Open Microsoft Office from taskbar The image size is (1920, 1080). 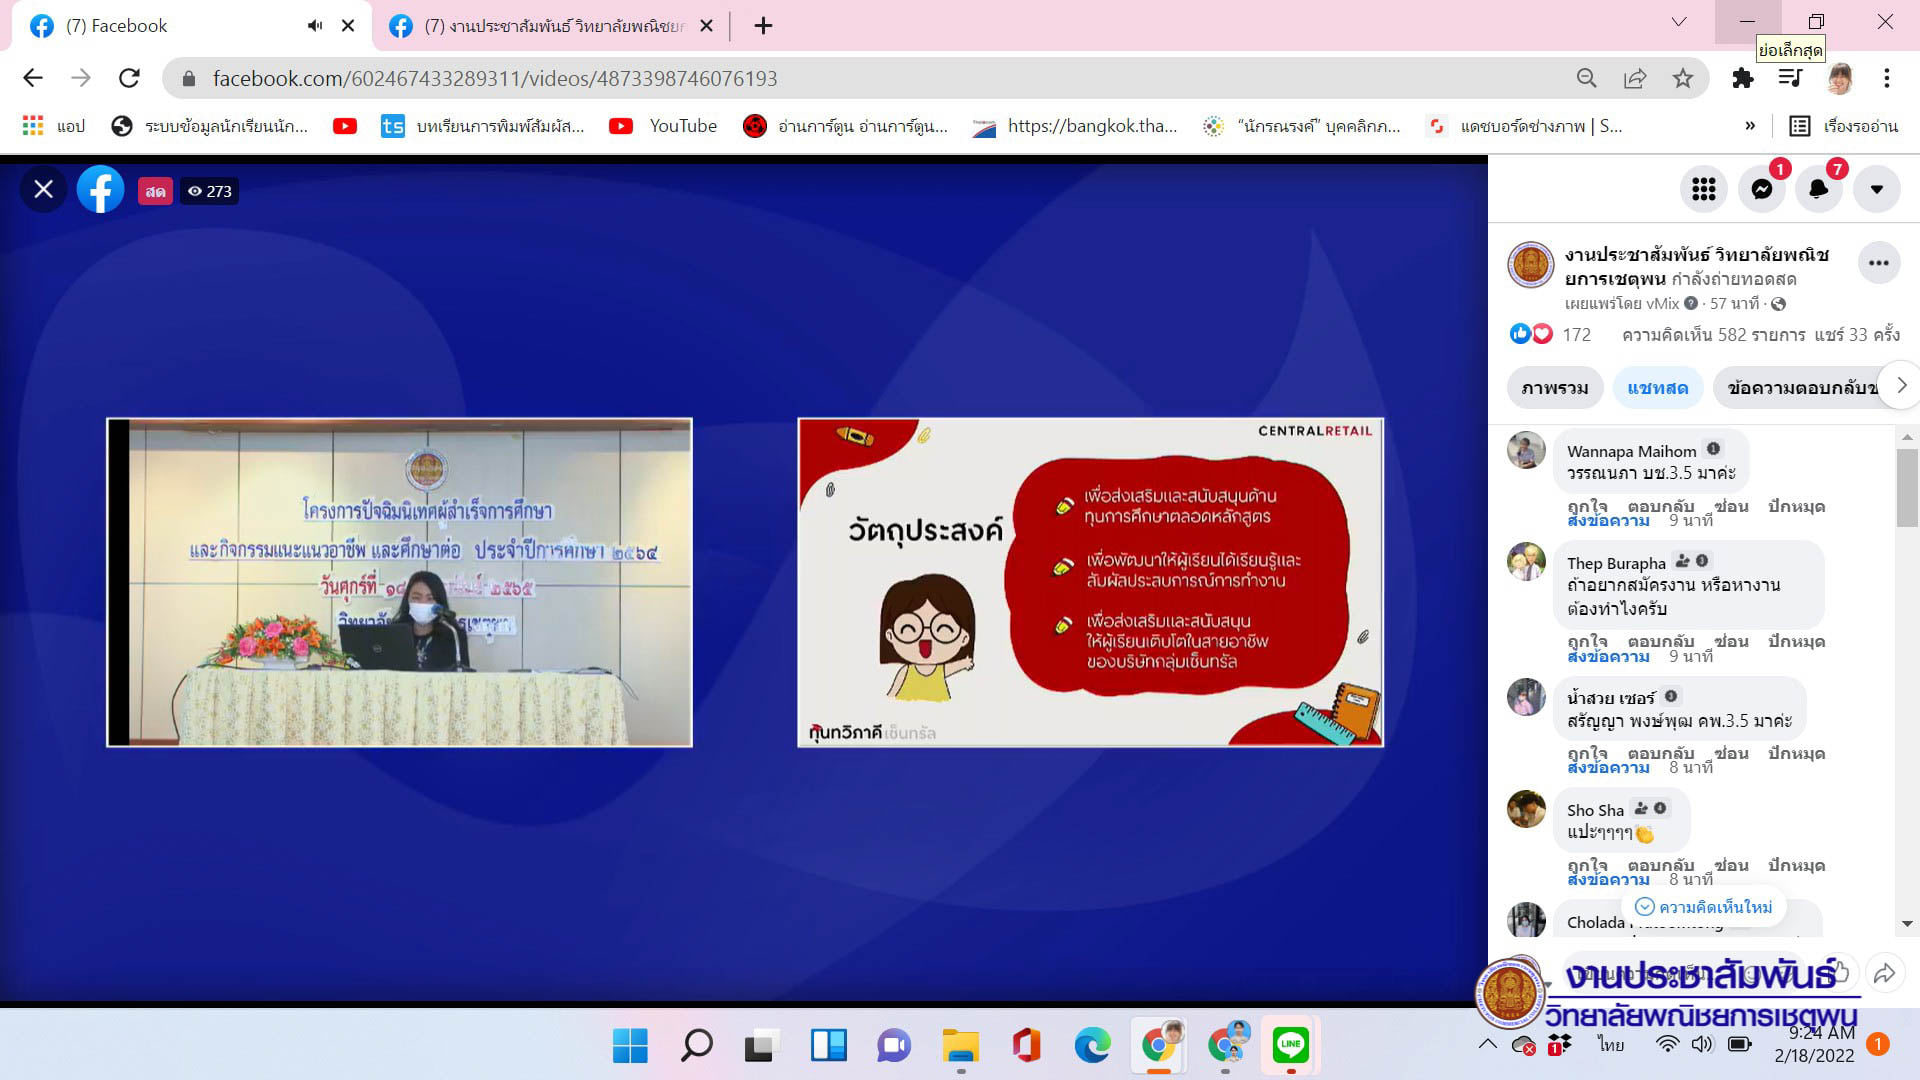tap(1026, 1046)
